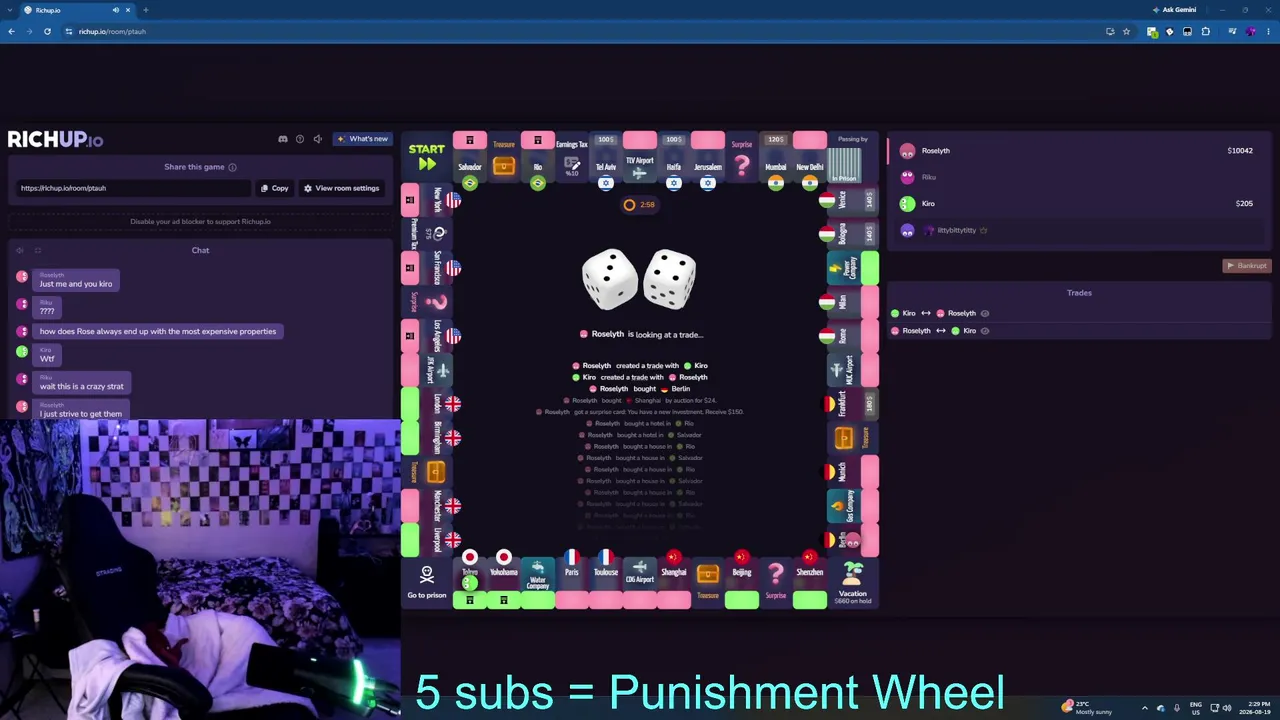Bookmark this page with the star icon
The image size is (1280, 720).
pos(1127,32)
